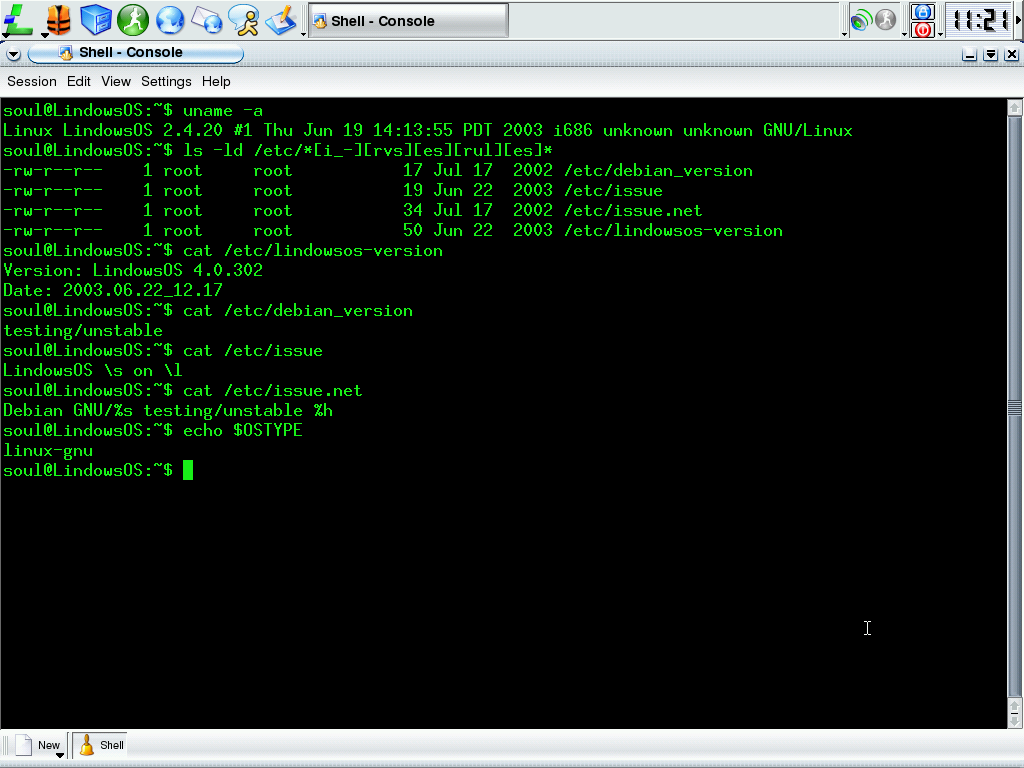Click the terminal scrollbar up arrow
Viewport: 1024px width, 768px height.
1015,107
